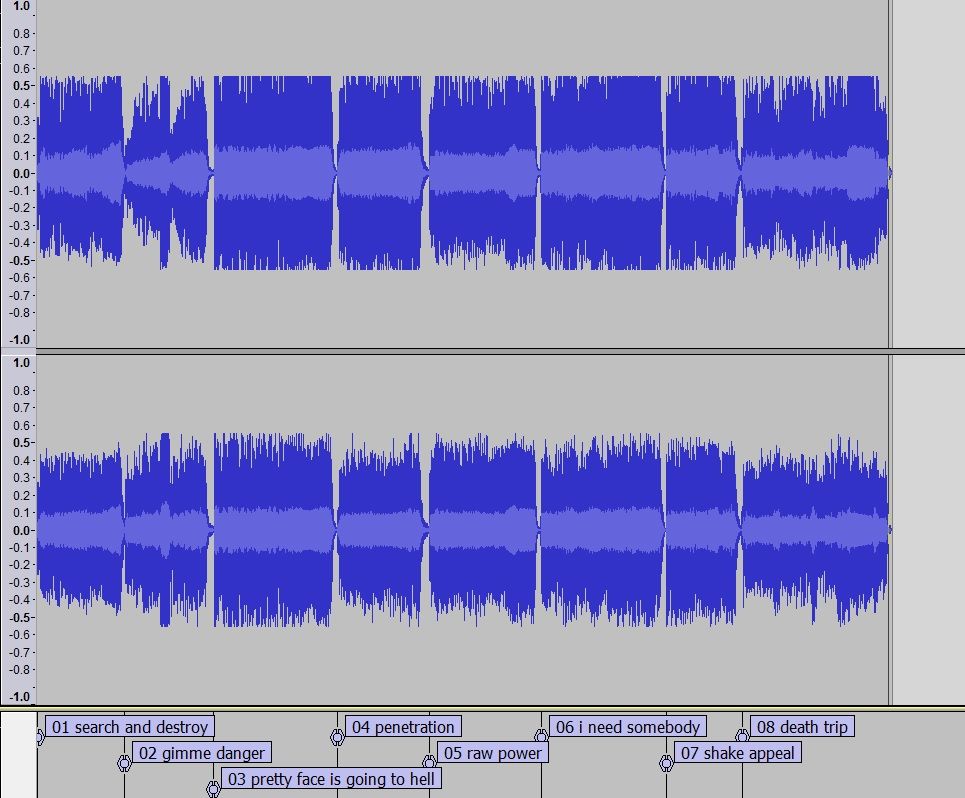
Task: Click the '05 raw power' marker handle
Action: click(429, 764)
